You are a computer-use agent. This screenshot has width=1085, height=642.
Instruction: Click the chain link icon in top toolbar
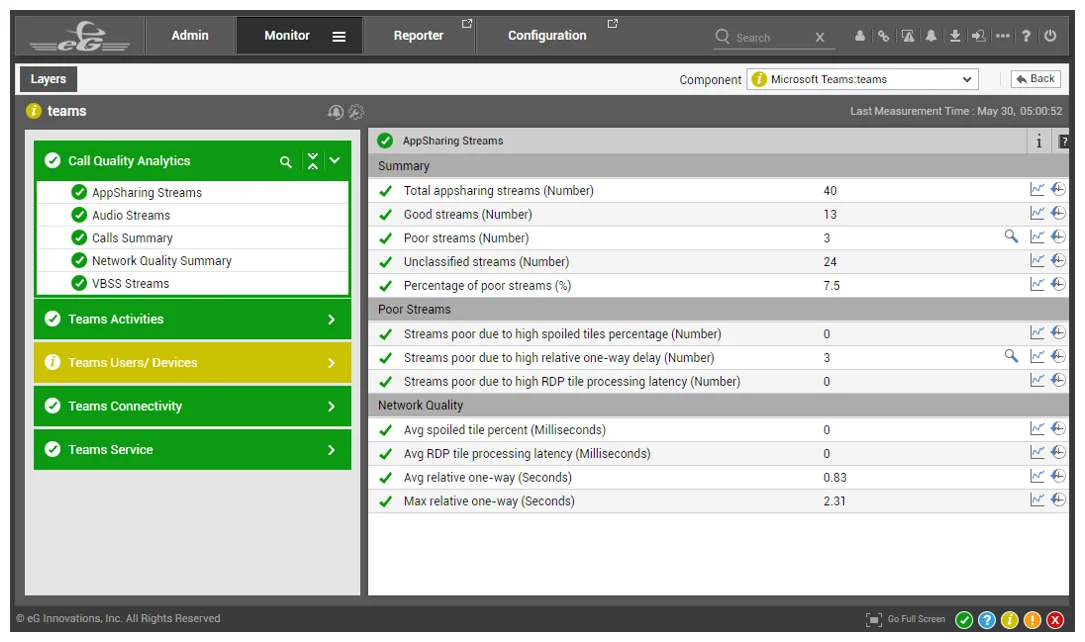(x=884, y=36)
